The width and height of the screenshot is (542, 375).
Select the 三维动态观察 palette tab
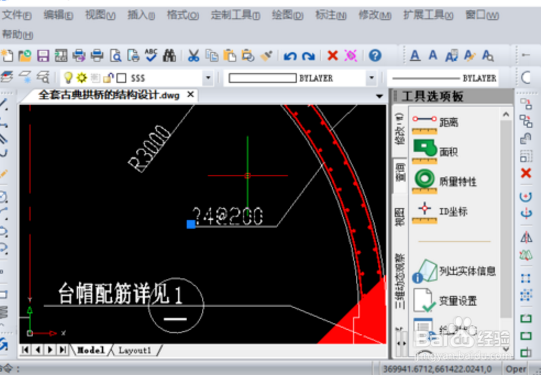tap(400, 281)
